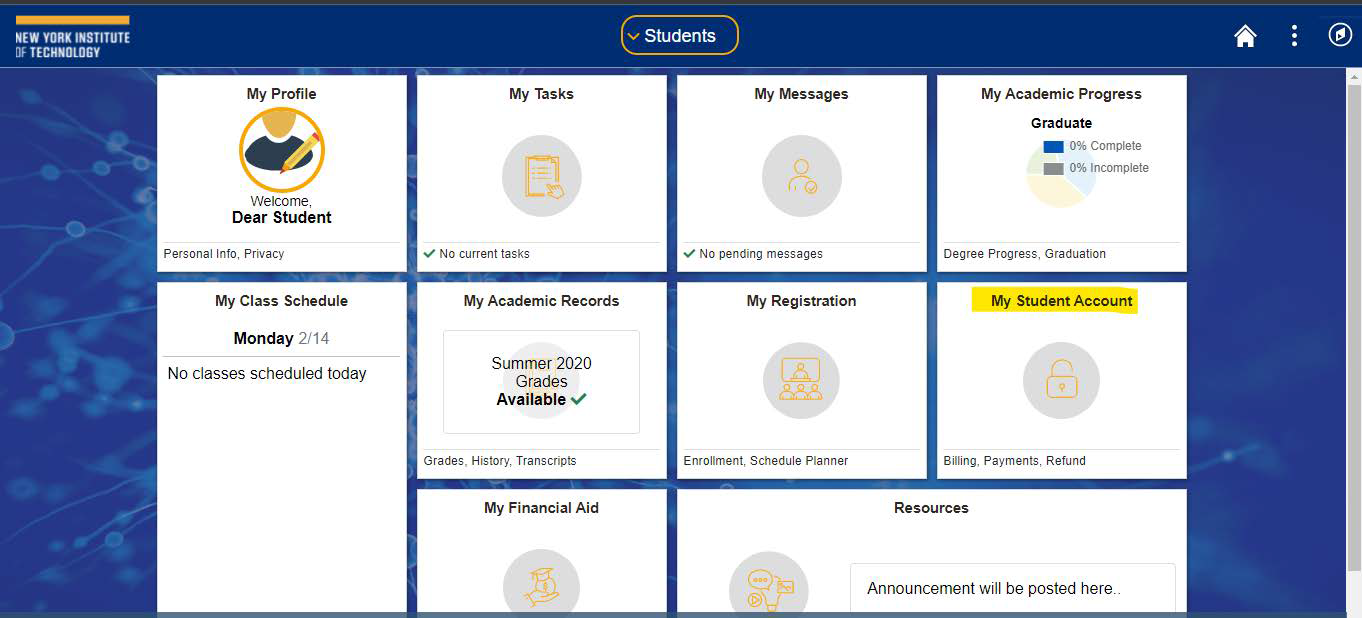Click the Resources media icon

768,585
